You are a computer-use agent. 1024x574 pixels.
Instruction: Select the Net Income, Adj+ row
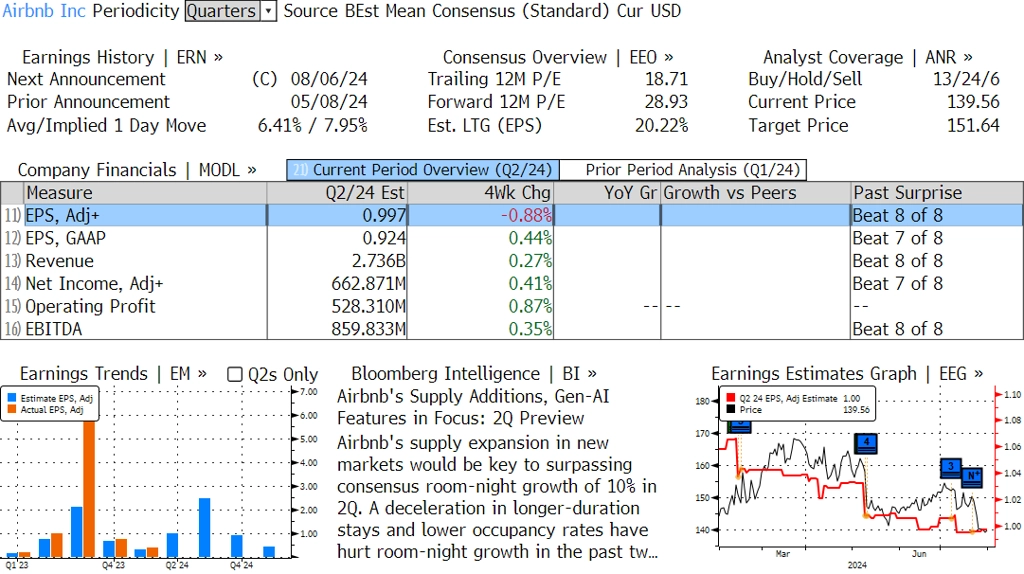[511, 283]
